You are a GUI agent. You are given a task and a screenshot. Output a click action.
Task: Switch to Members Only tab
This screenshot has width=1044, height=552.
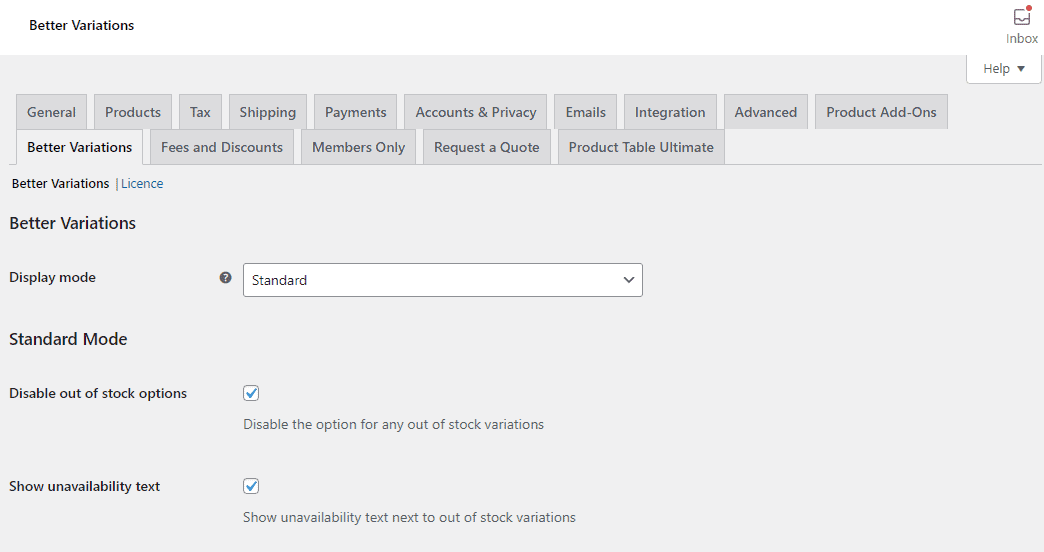(x=358, y=147)
